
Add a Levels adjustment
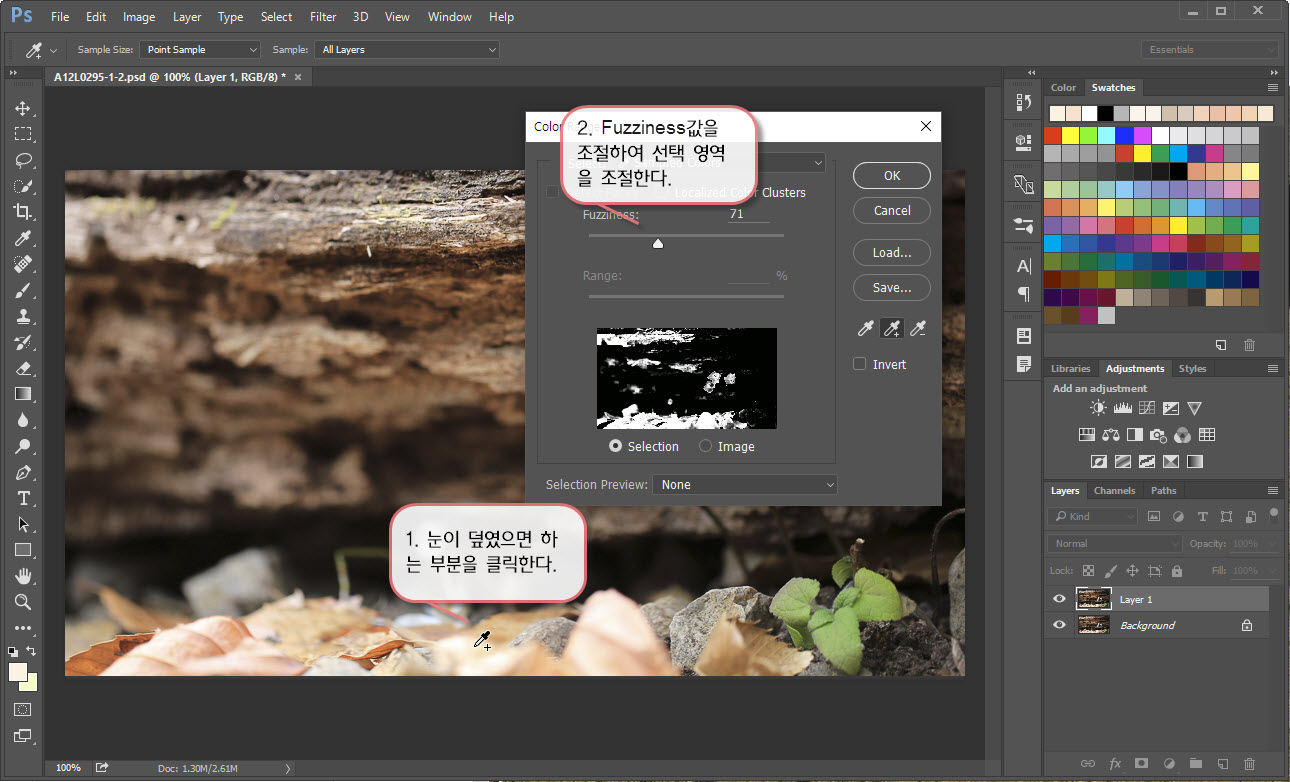tap(1122, 408)
